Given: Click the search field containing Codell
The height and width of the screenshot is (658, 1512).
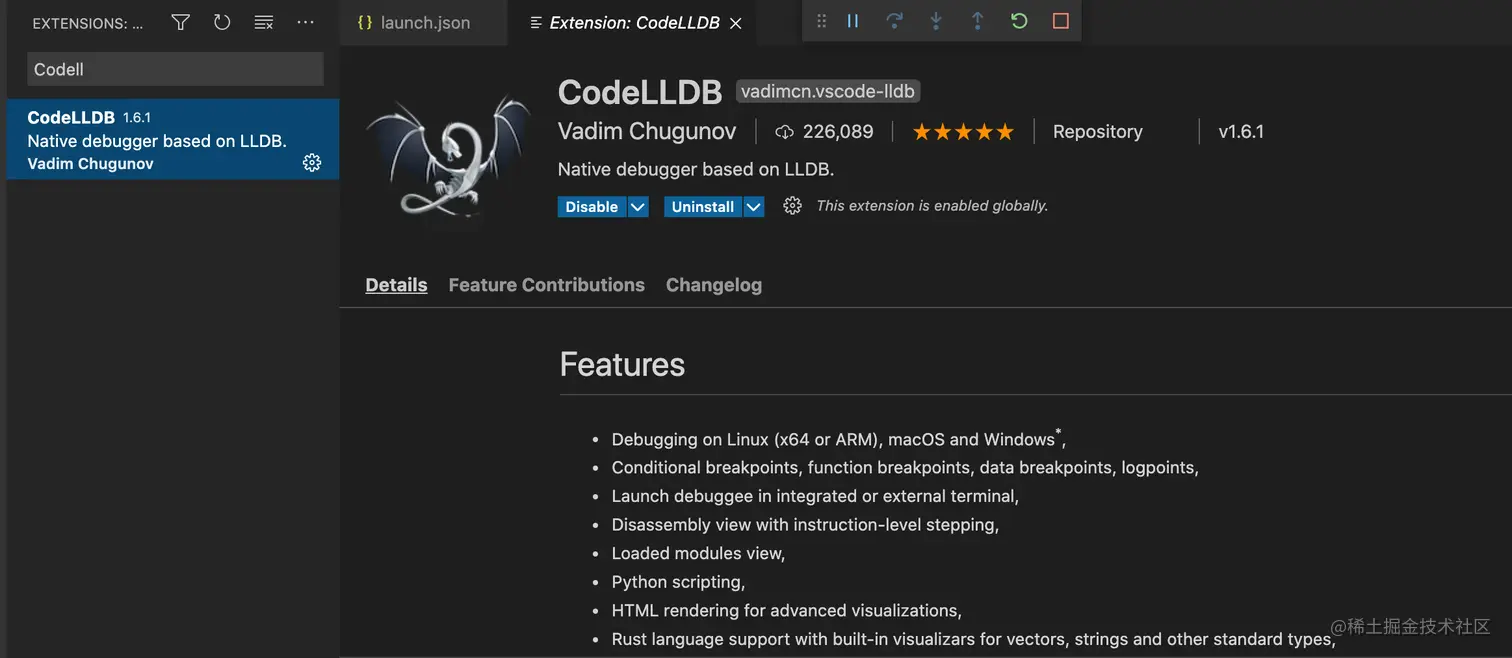Looking at the screenshot, I should 175,69.
